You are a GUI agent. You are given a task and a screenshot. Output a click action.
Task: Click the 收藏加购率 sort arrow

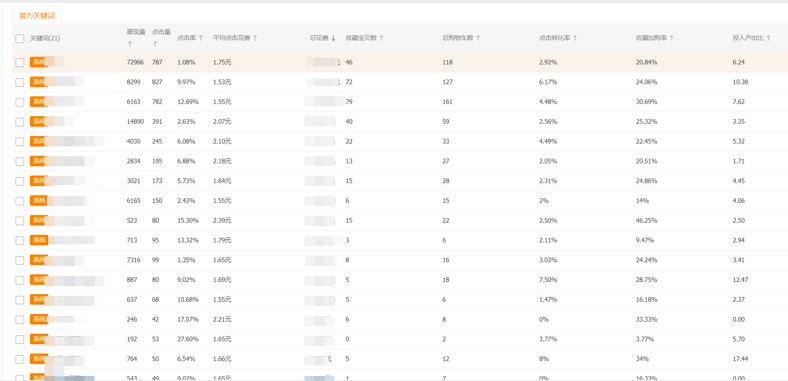click(x=671, y=38)
